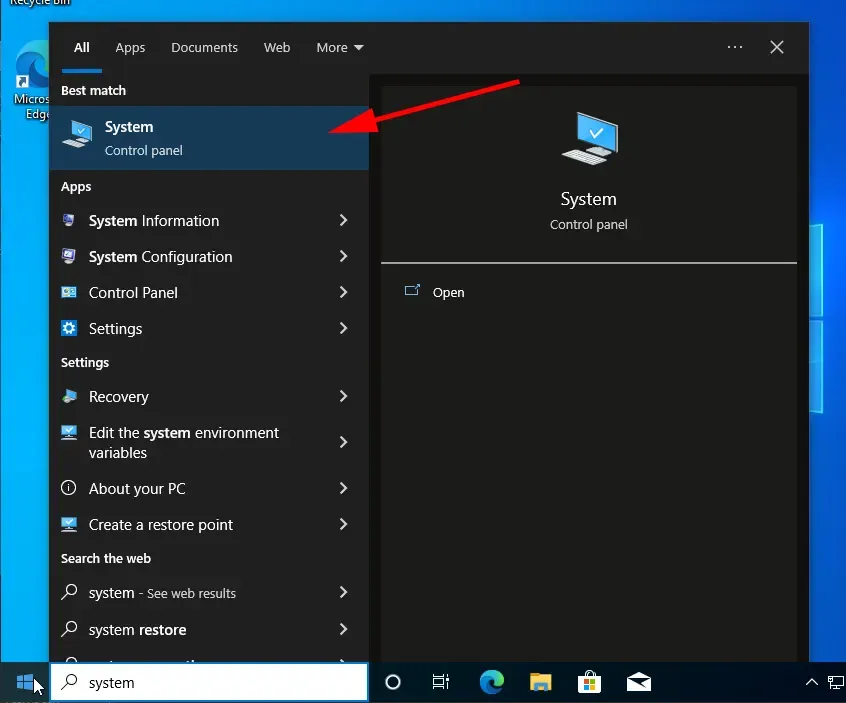Expand the System Information result chevron
The width and height of the screenshot is (846, 703).
(x=343, y=220)
